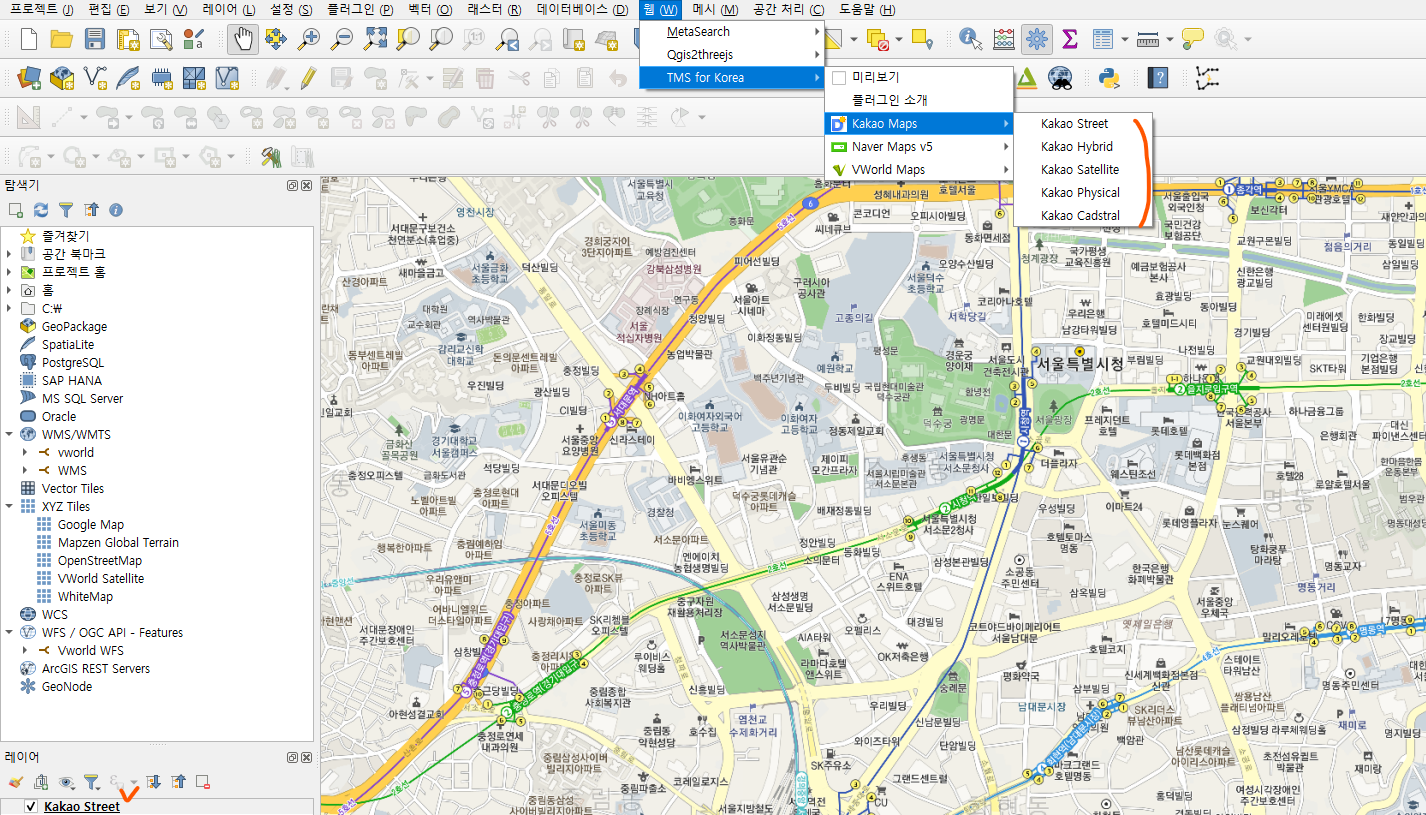Click the Zoom to Layer icon
This screenshot has width=1426, height=815.
pyautogui.click(x=441, y=39)
